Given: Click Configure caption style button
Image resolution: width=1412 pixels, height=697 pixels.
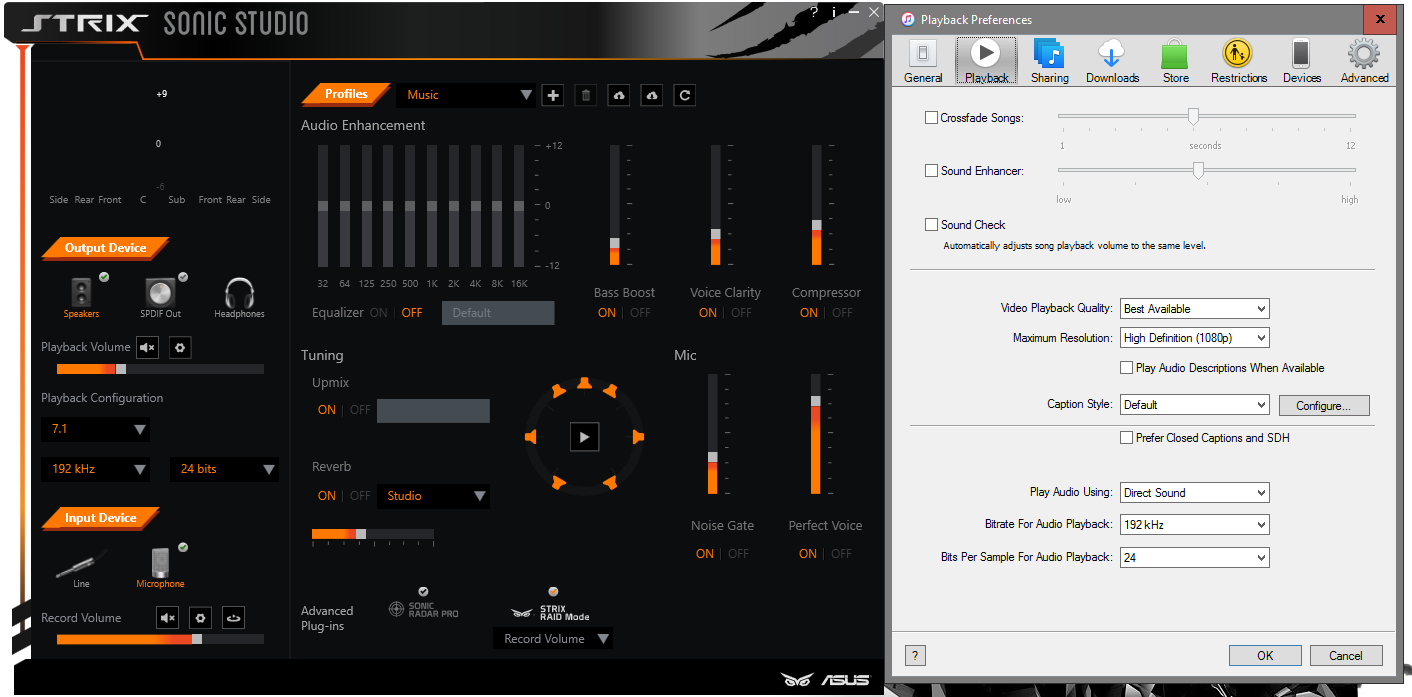Looking at the screenshot, I should click(x=1324, y=406).
